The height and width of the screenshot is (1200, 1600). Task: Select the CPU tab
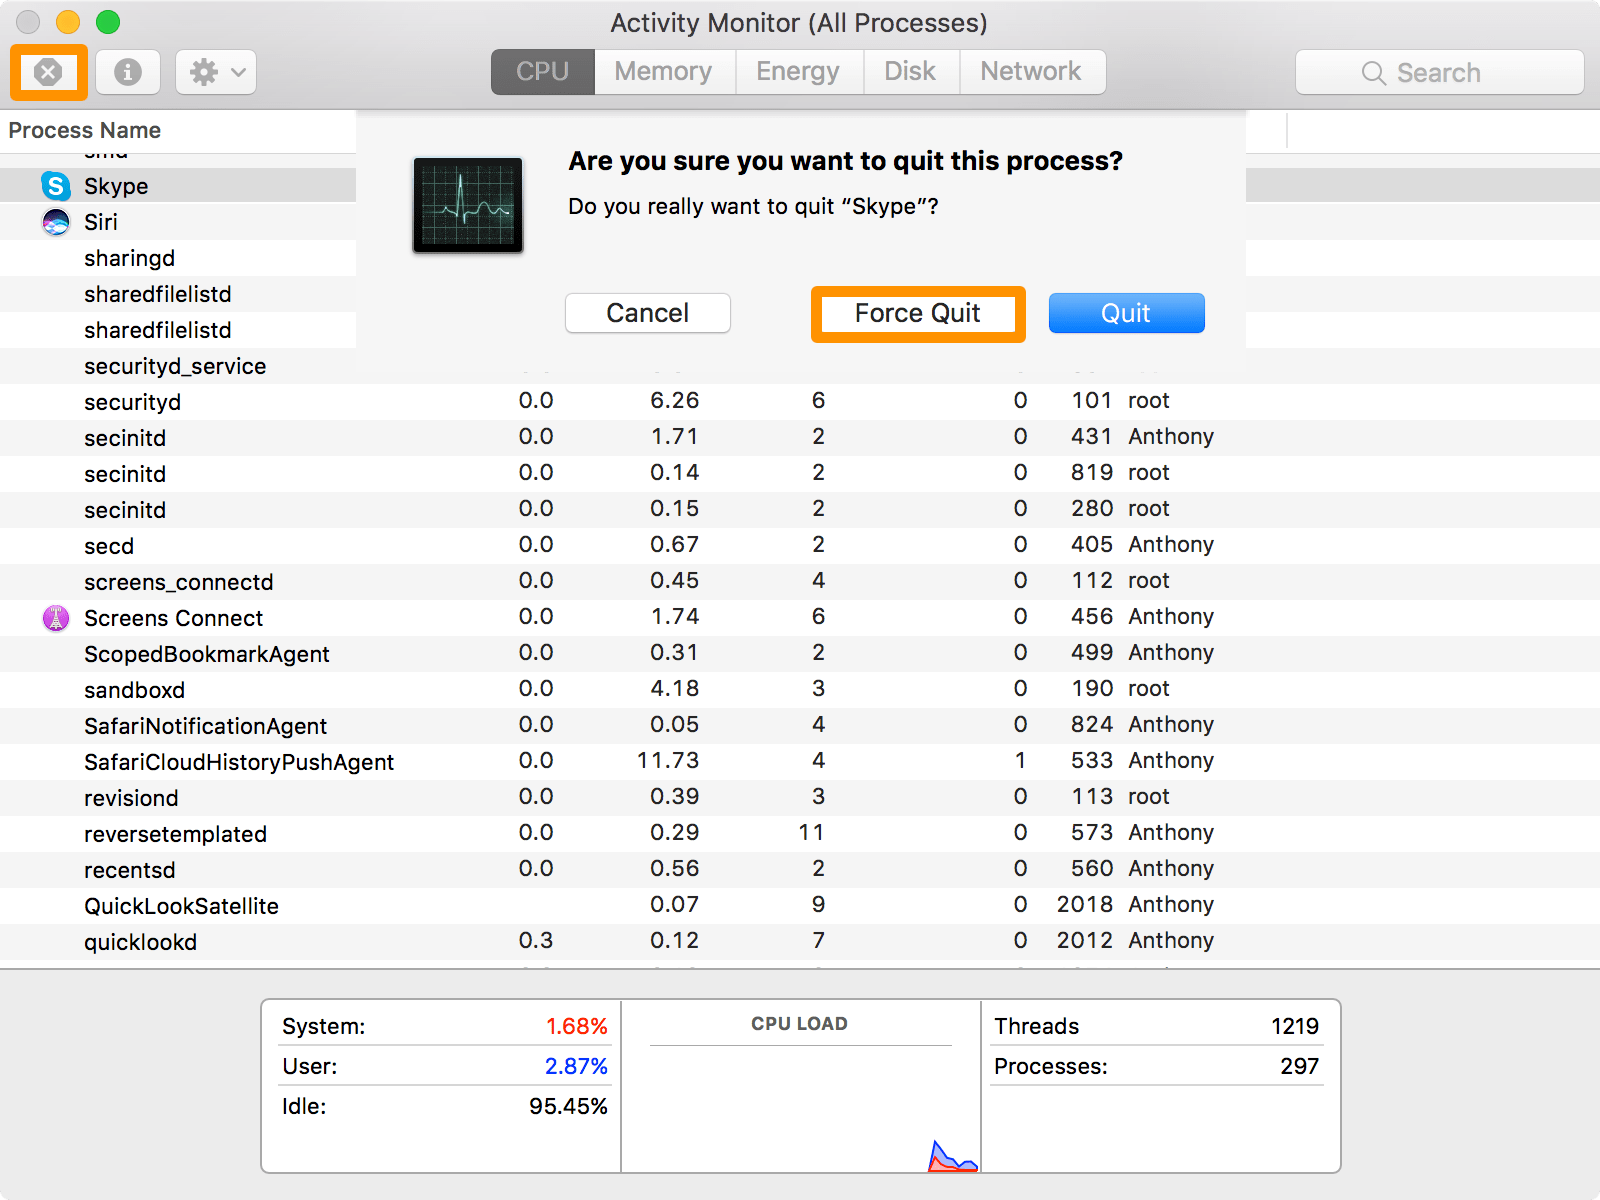pyautogui.click(x=541, y=71)
